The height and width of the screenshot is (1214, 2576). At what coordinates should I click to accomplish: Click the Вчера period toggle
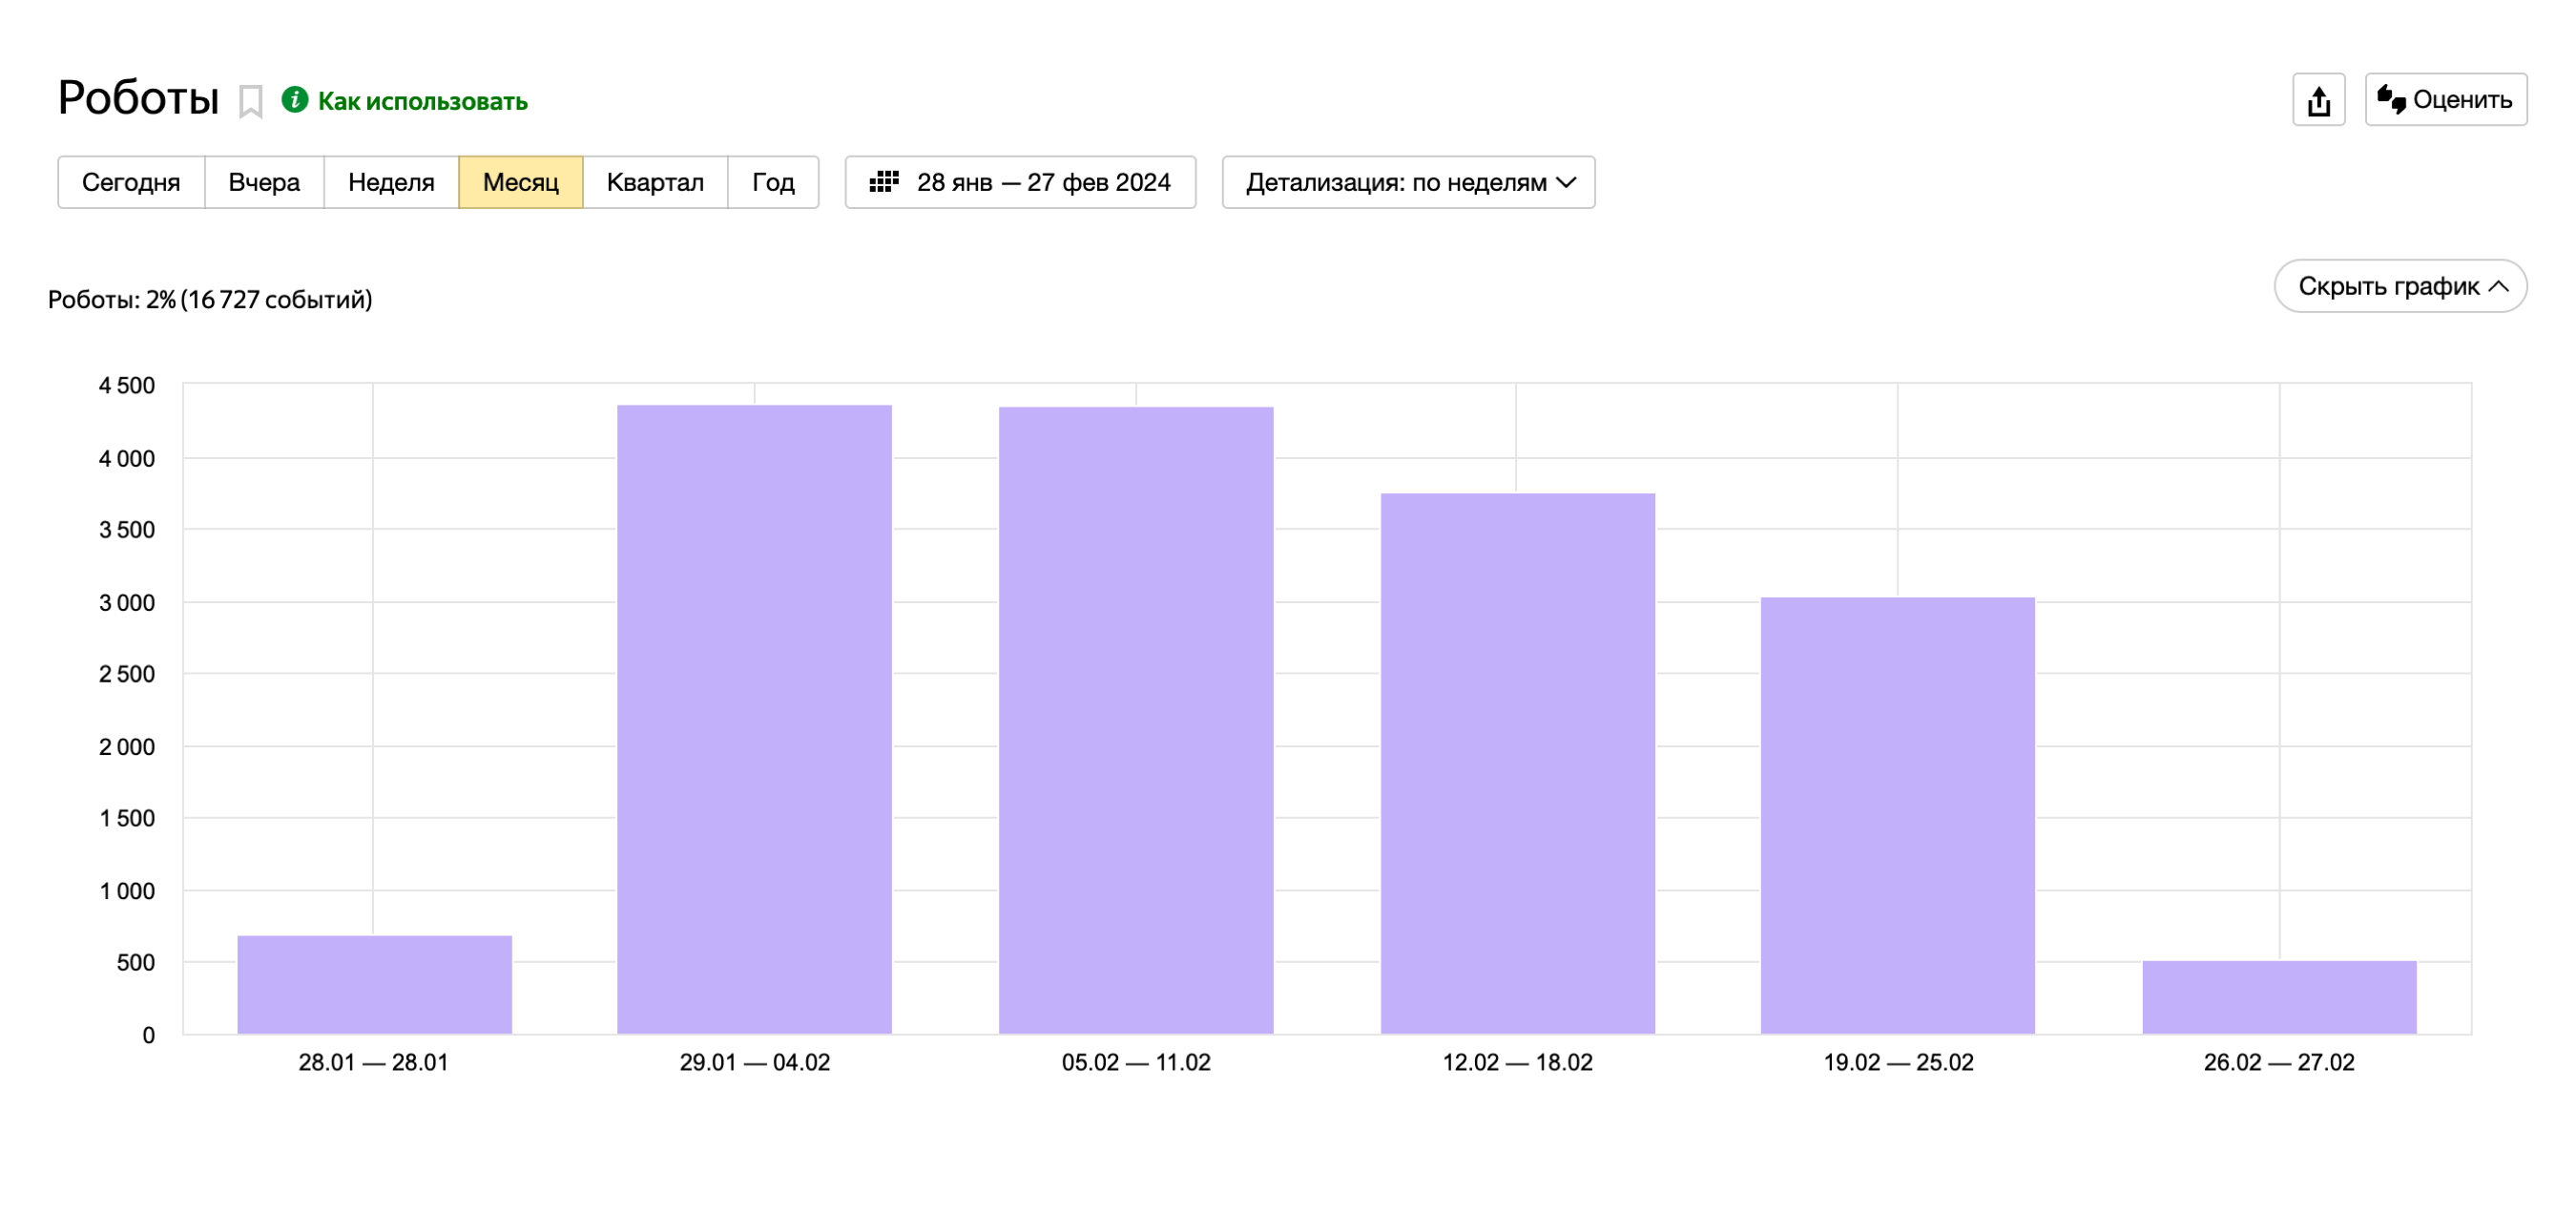pyautogui.click(x=263, y=182)
